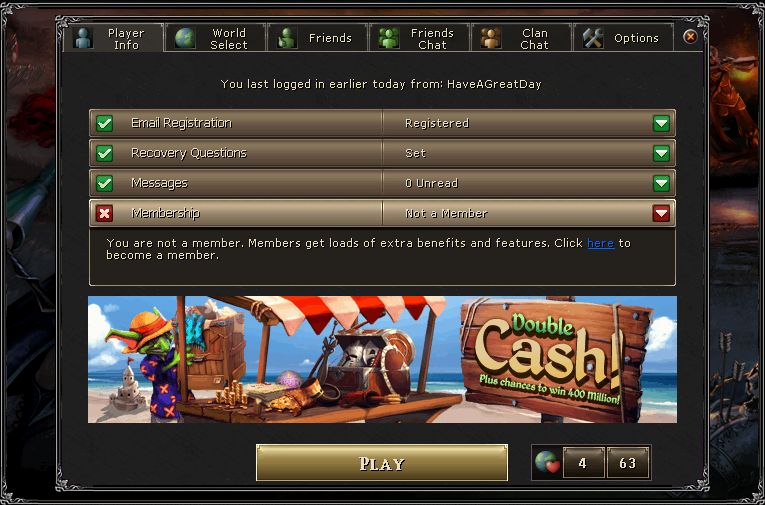Select world number 63 box
The image size is (765, 505).
pos(627,463)
